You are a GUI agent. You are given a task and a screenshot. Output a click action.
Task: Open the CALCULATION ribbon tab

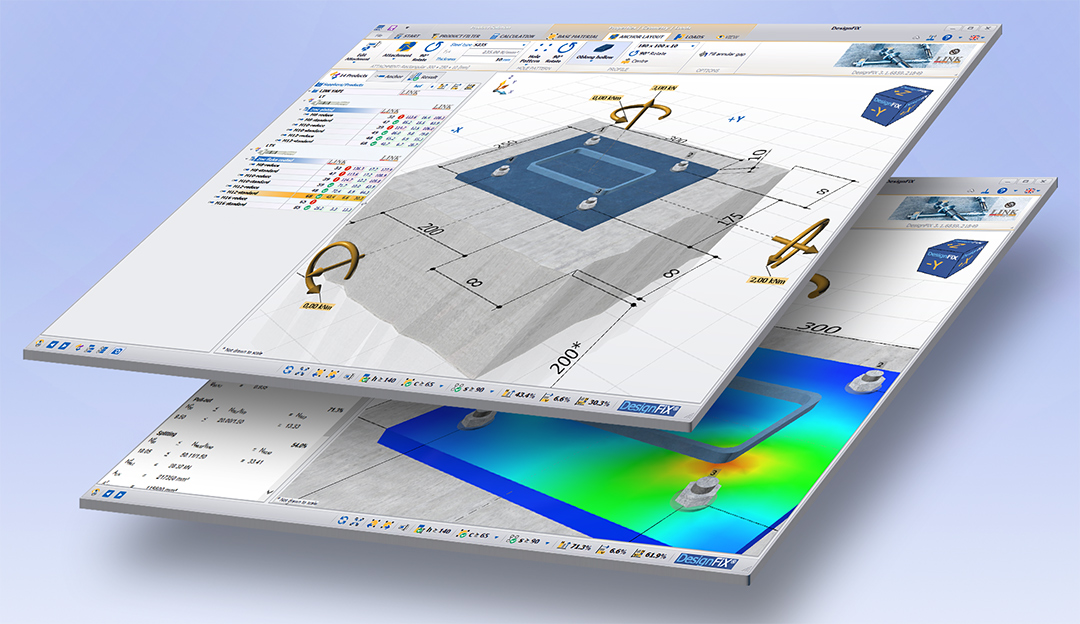[513, 36]
